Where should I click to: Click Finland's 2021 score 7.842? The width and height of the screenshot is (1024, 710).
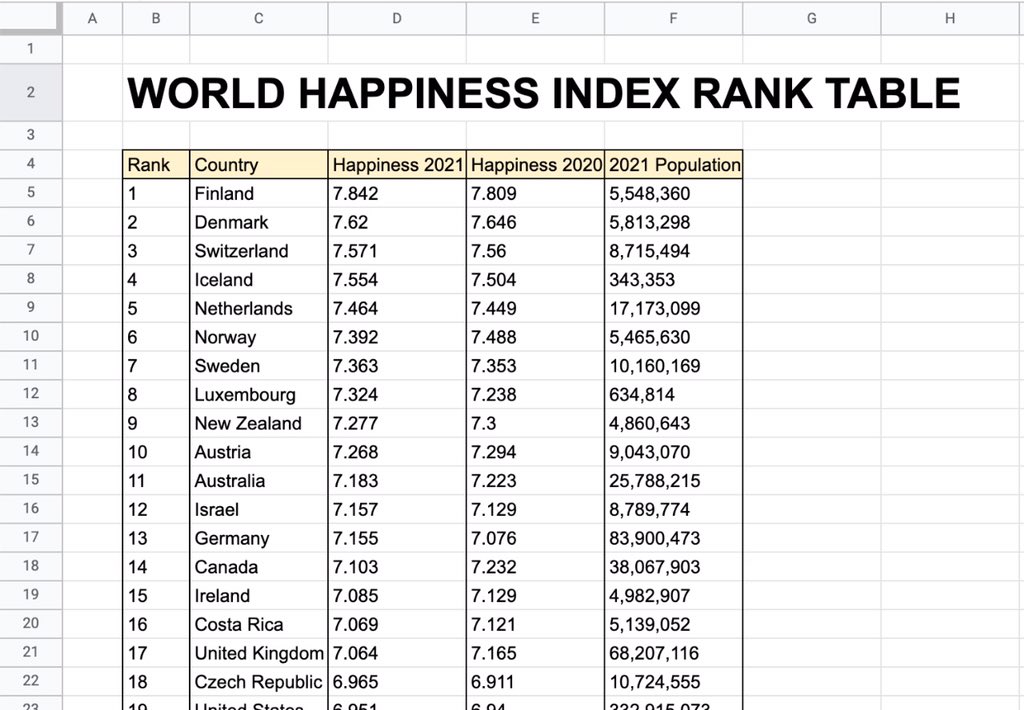(x=397, y=193)
